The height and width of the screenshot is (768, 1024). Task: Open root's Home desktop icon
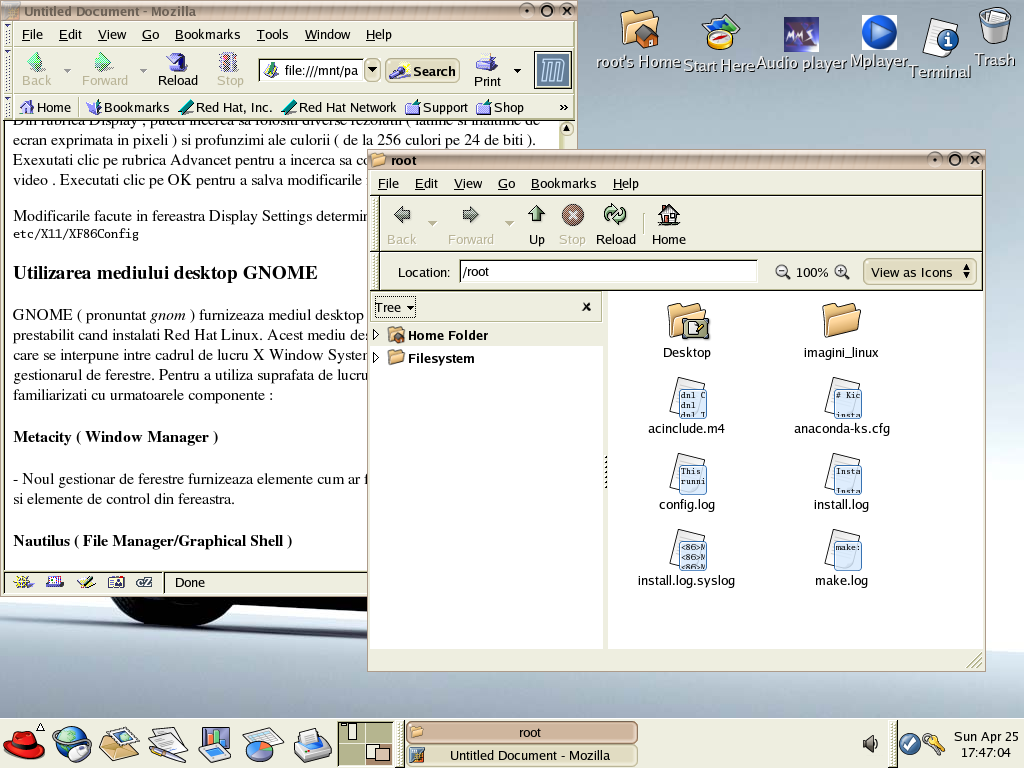(639, 29)
